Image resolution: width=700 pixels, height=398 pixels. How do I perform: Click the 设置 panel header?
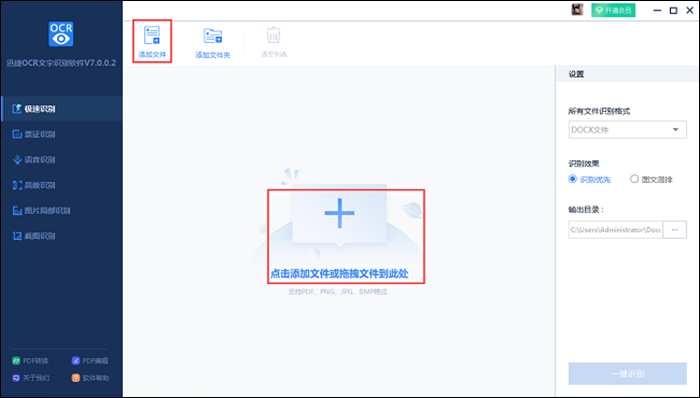coord(627,74)
